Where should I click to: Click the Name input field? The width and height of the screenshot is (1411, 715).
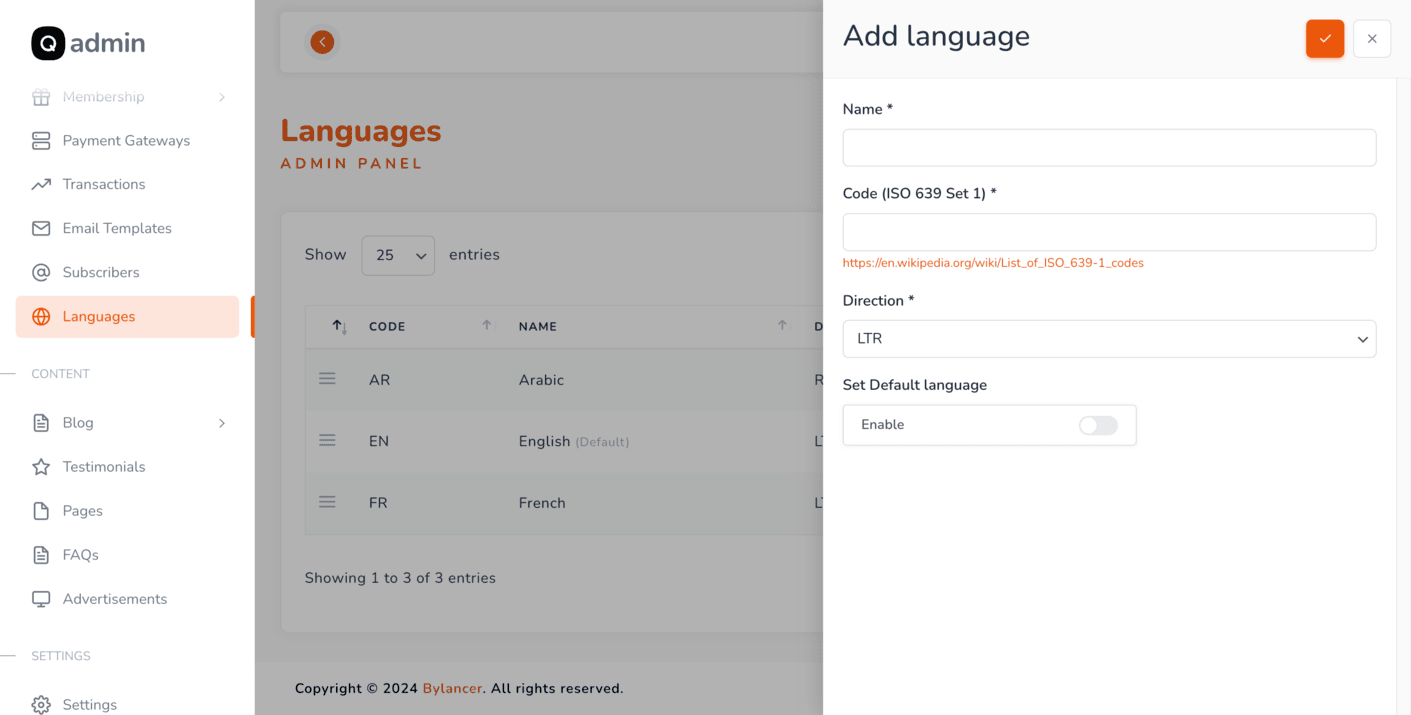click(1109, 148)
